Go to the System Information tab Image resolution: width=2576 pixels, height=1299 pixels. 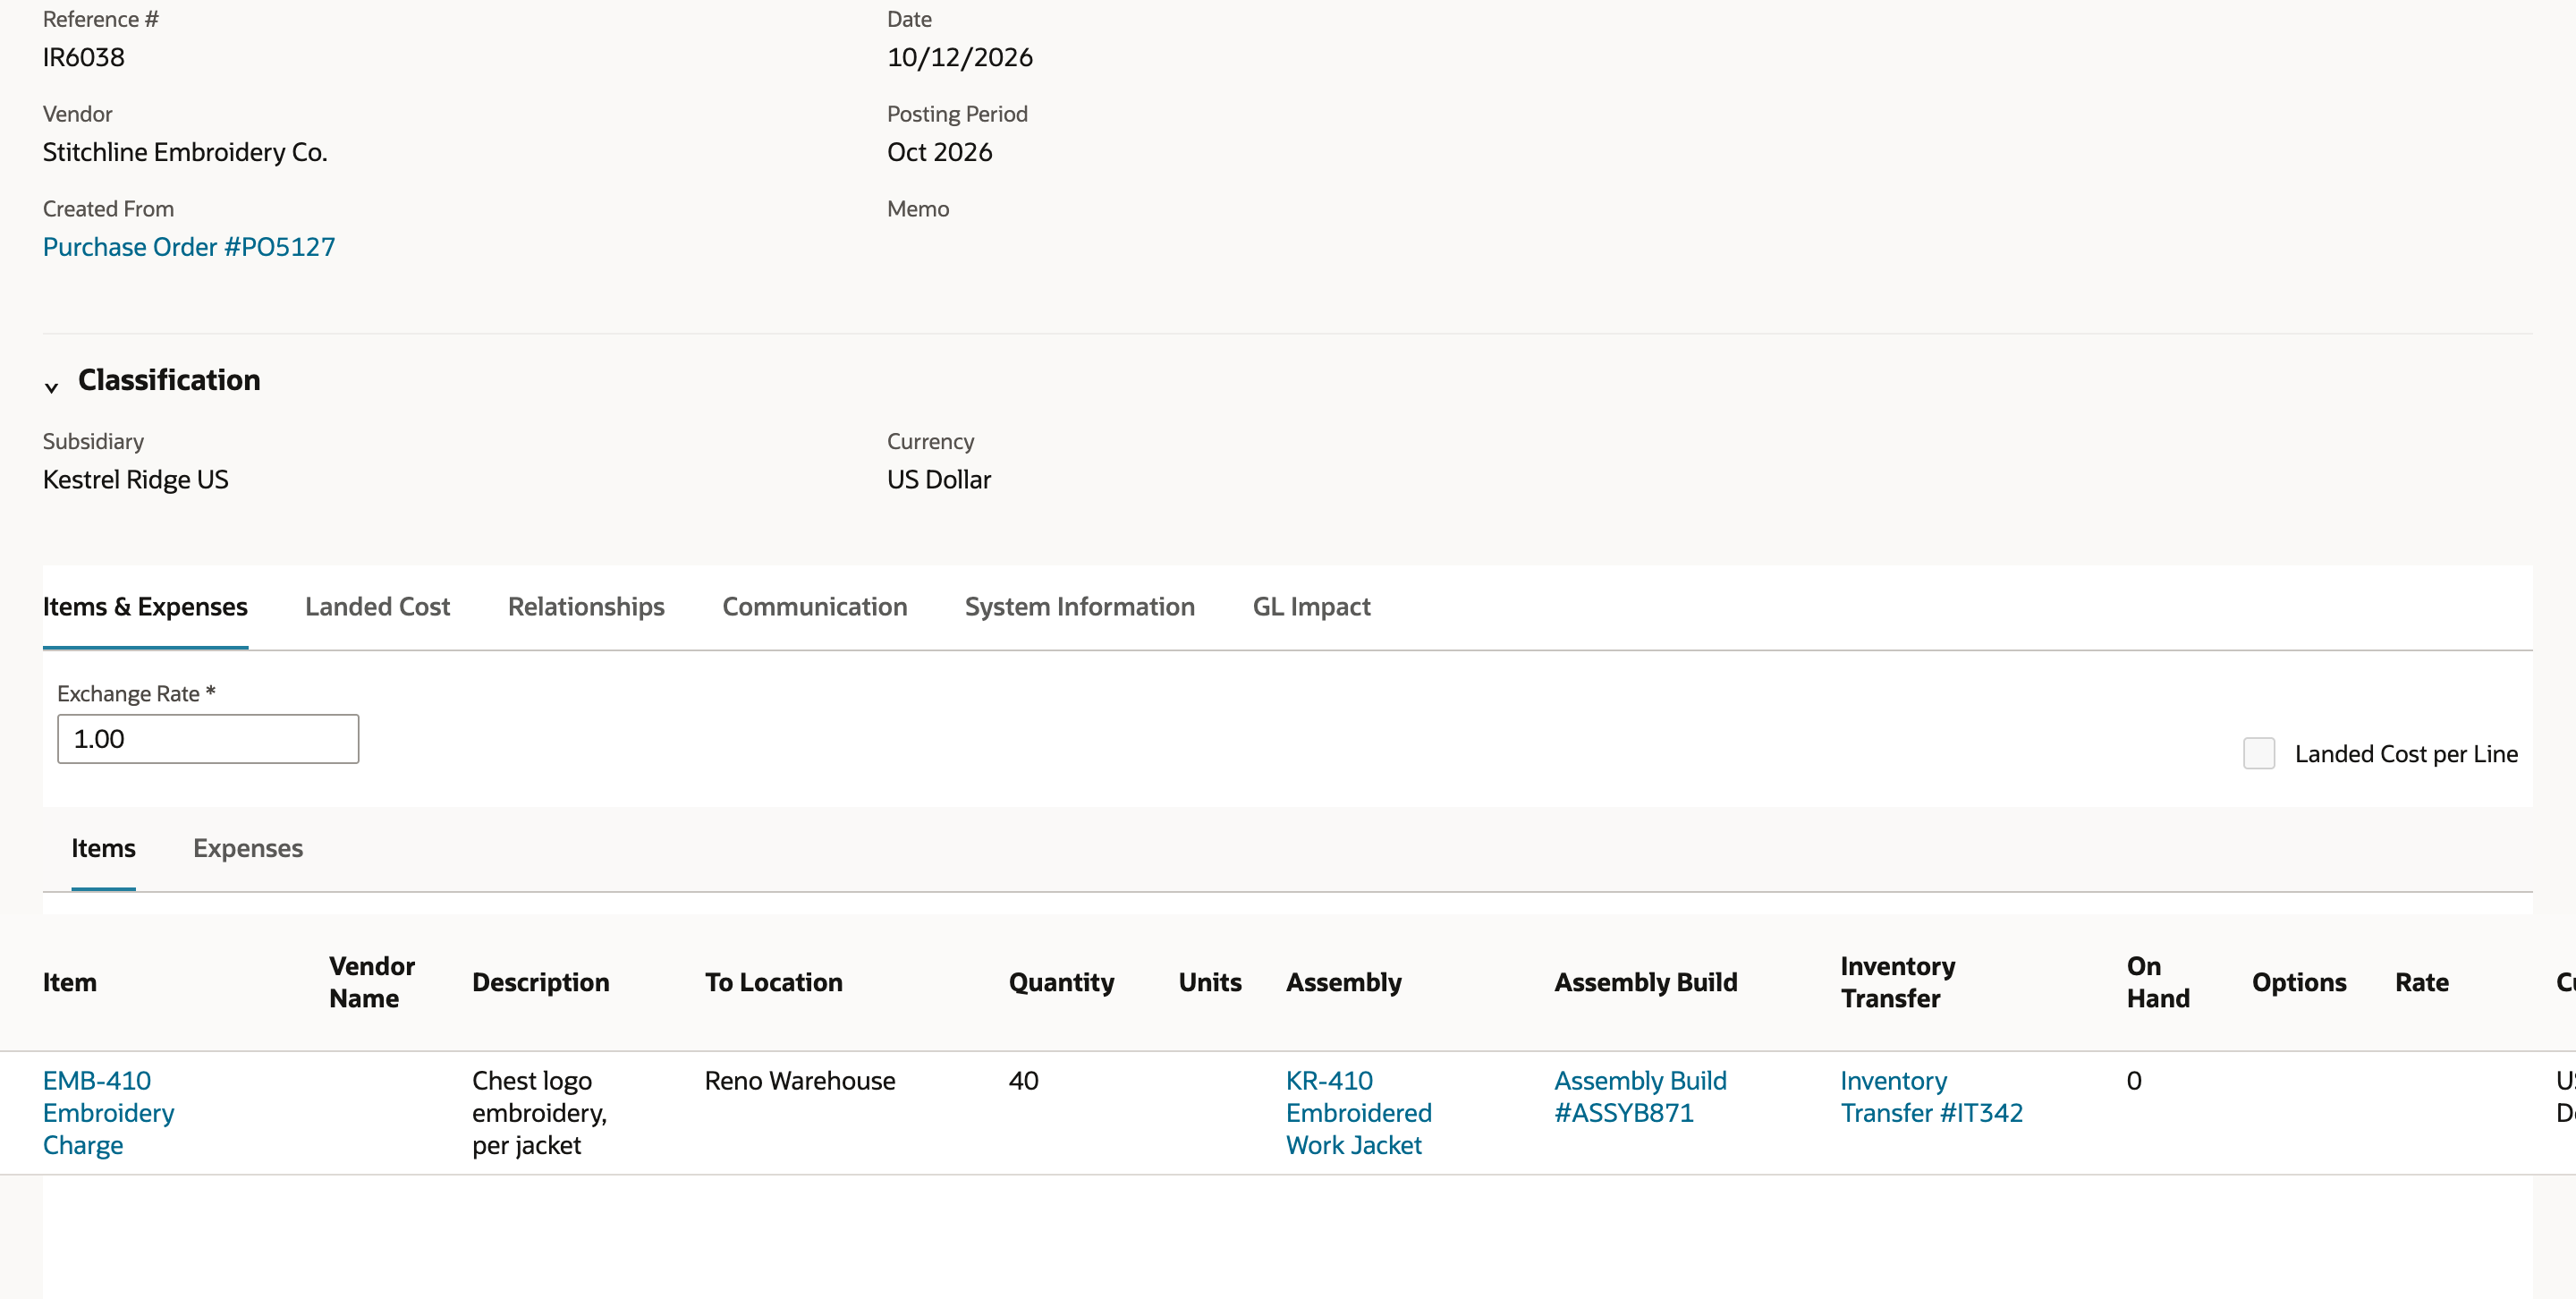1079,607
